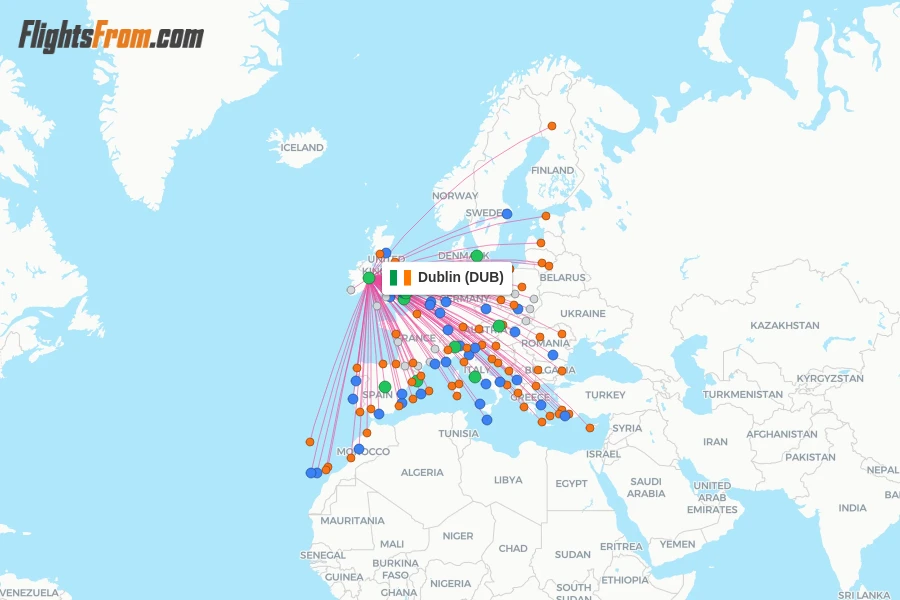The height and width of the screenshot is (600, 900).
Task: Click the Irish flag in Dublin label
Action: [400, 278]
